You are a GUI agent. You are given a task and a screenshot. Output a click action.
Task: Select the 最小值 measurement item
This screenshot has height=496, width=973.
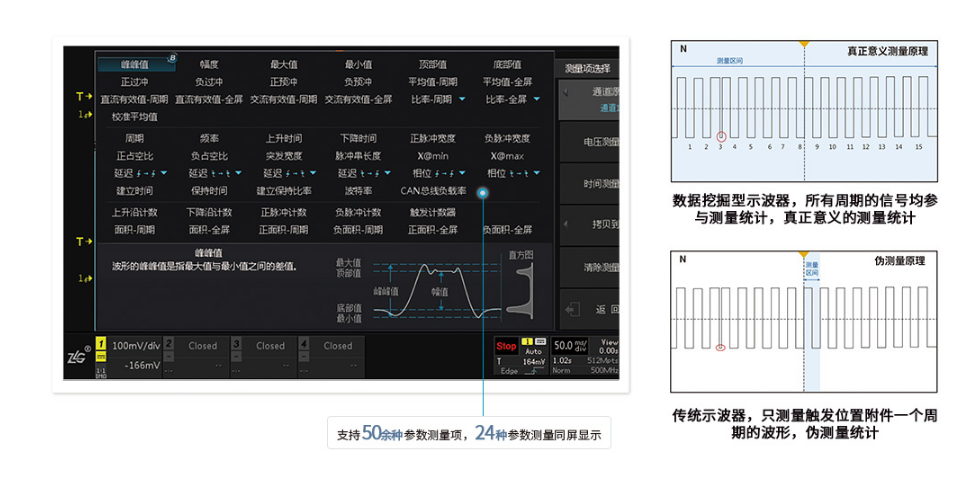[x=358, y=65]
